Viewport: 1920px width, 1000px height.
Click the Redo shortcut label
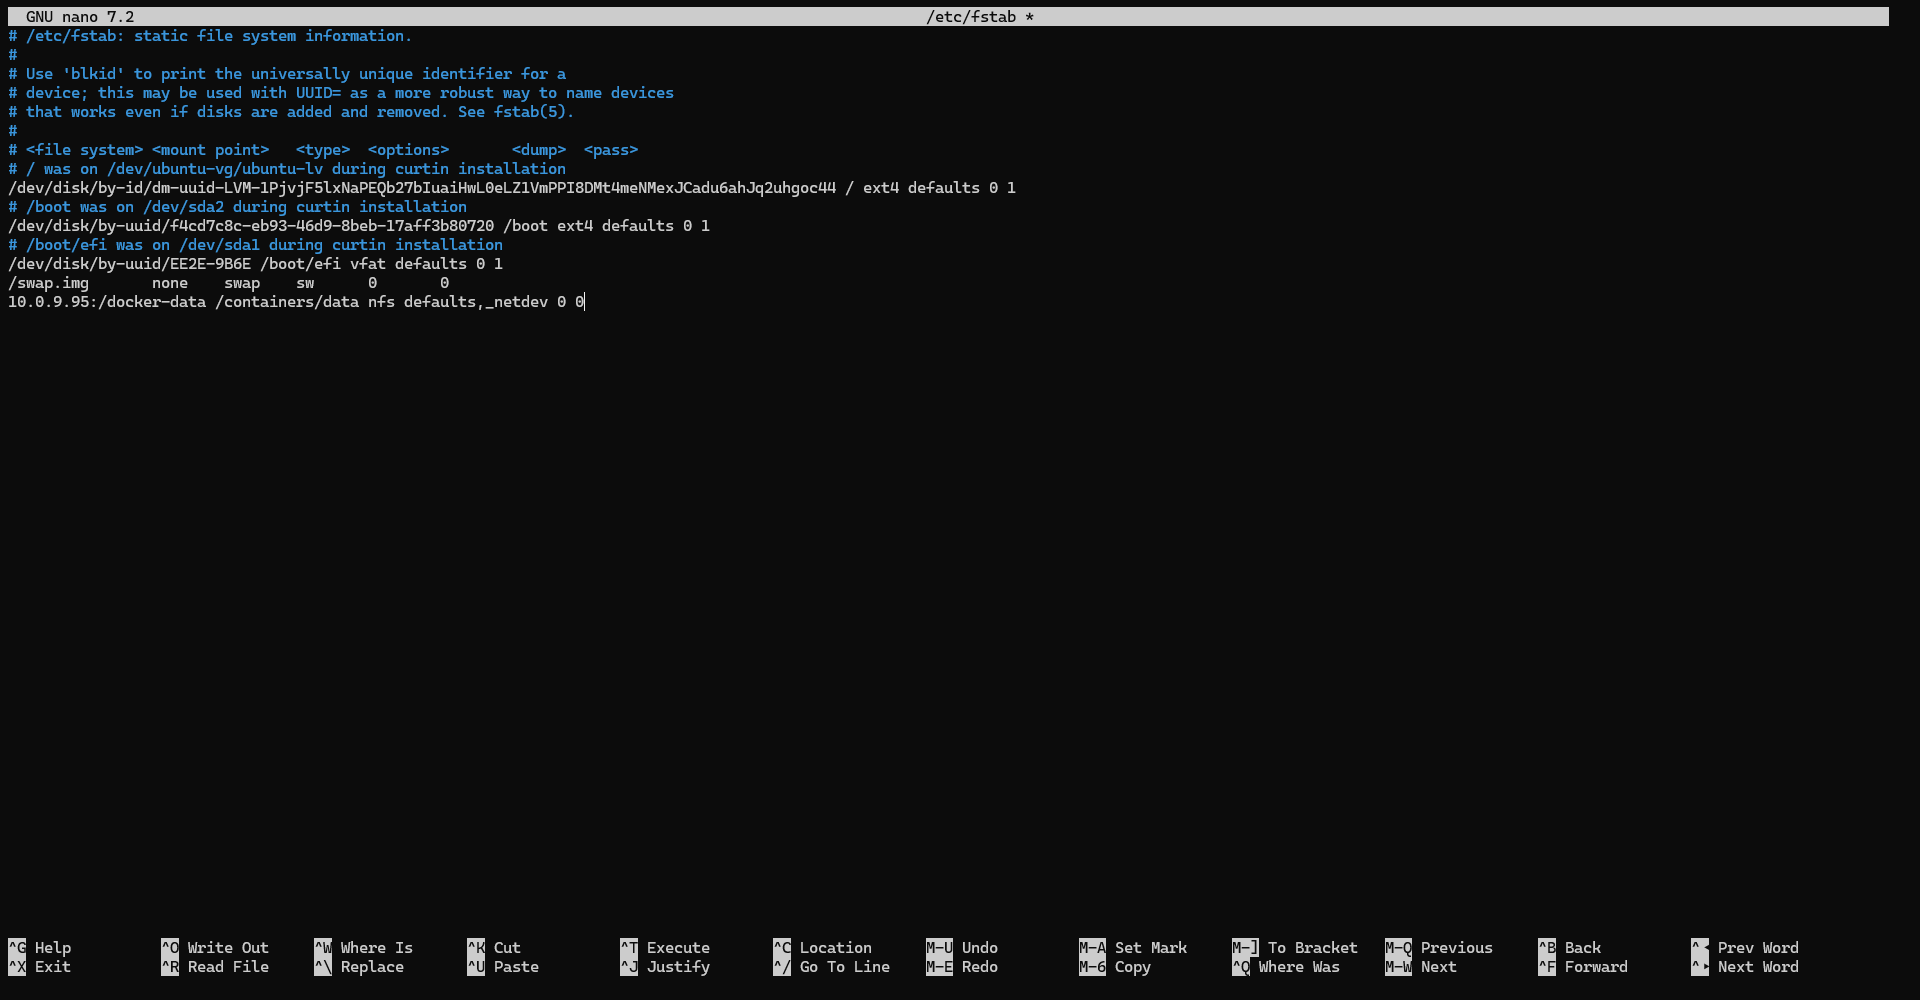pyautogui.click(x=979, y=967)
